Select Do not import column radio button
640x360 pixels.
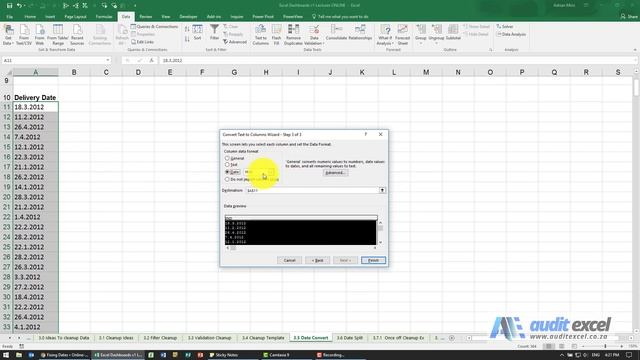pyautogui.click(x=227, y=179)
